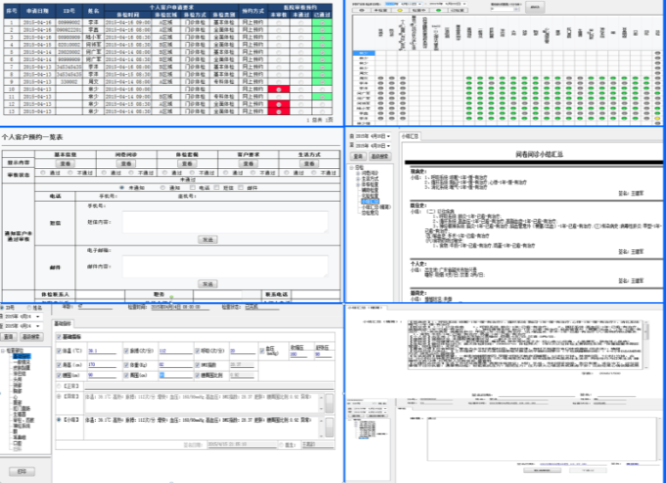Choose the 通知 radio option
Viewport: 666px width, 483px height.
pos(162,187)
